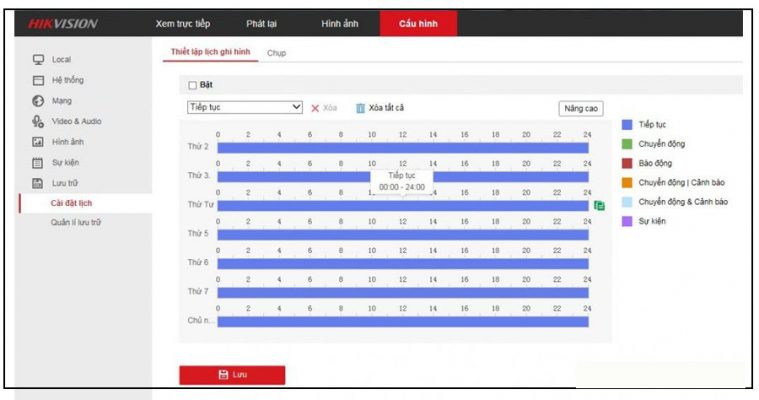Switch to the Phát lại tab

262,23
